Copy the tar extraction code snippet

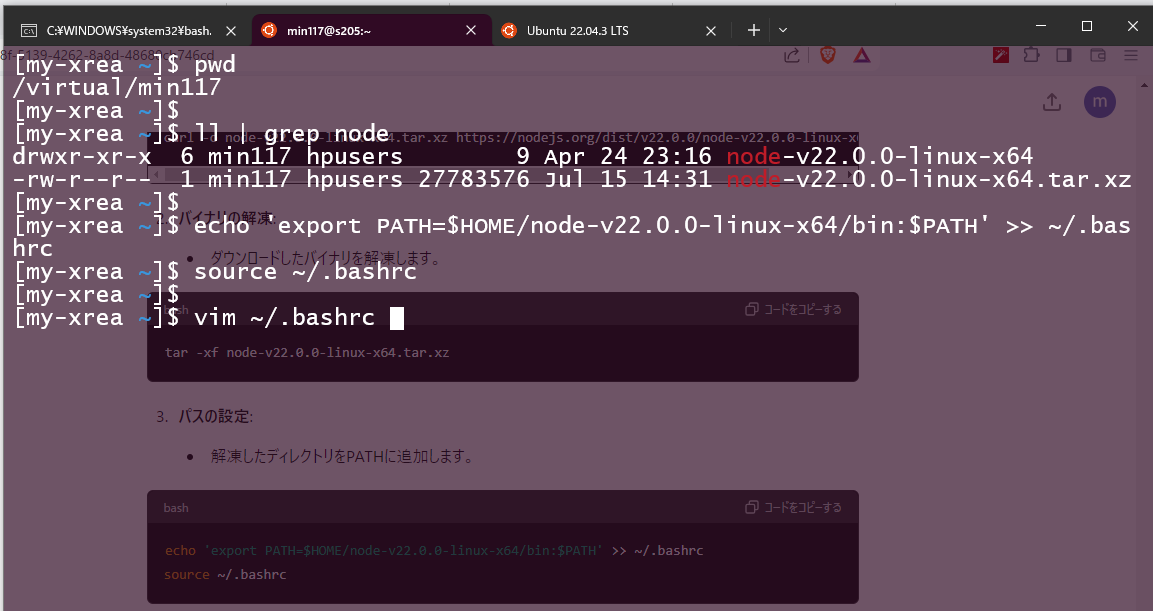click(x=791, y=309)
